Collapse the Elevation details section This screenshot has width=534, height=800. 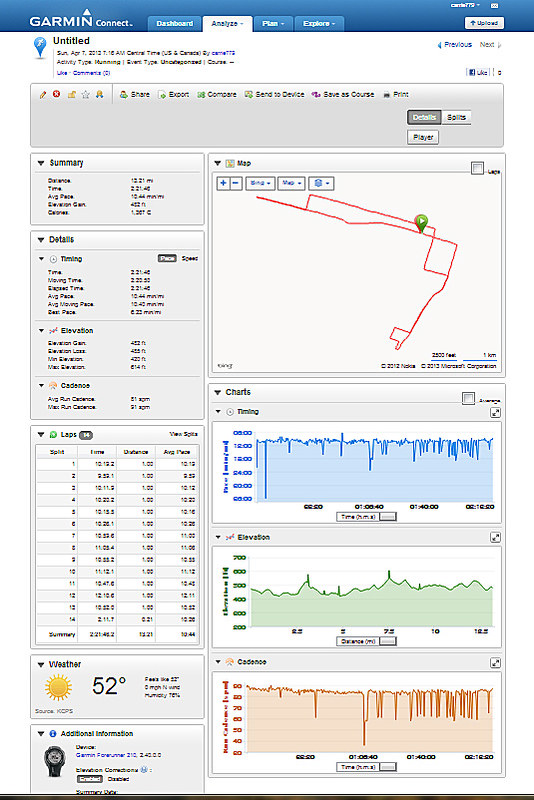pos(41,331)
